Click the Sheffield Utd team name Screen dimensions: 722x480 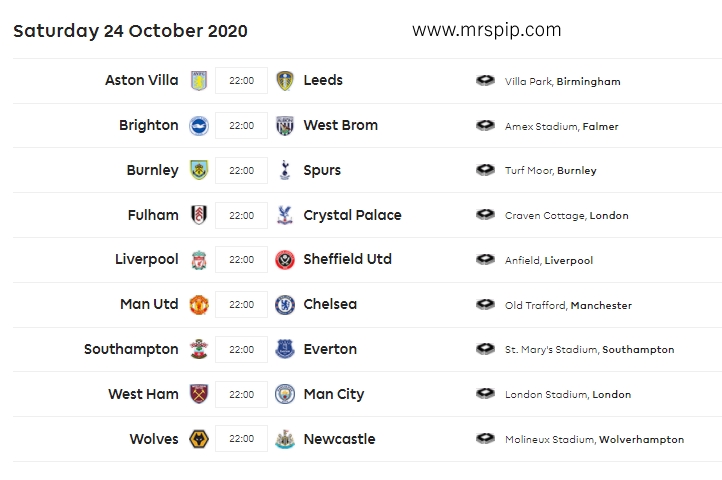click(x=347, y=259)
